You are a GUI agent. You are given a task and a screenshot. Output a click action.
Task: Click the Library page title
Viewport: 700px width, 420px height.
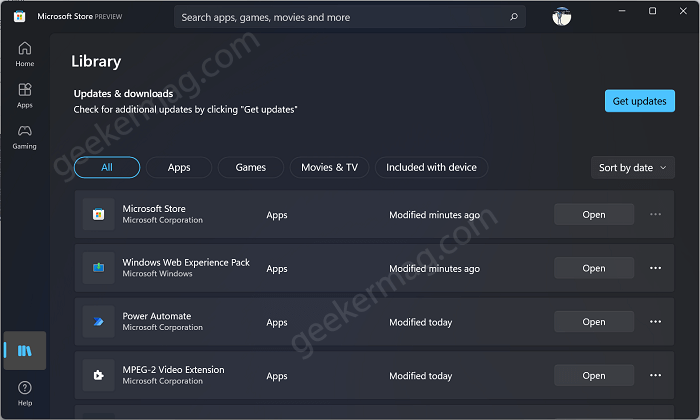coord(96,61)
